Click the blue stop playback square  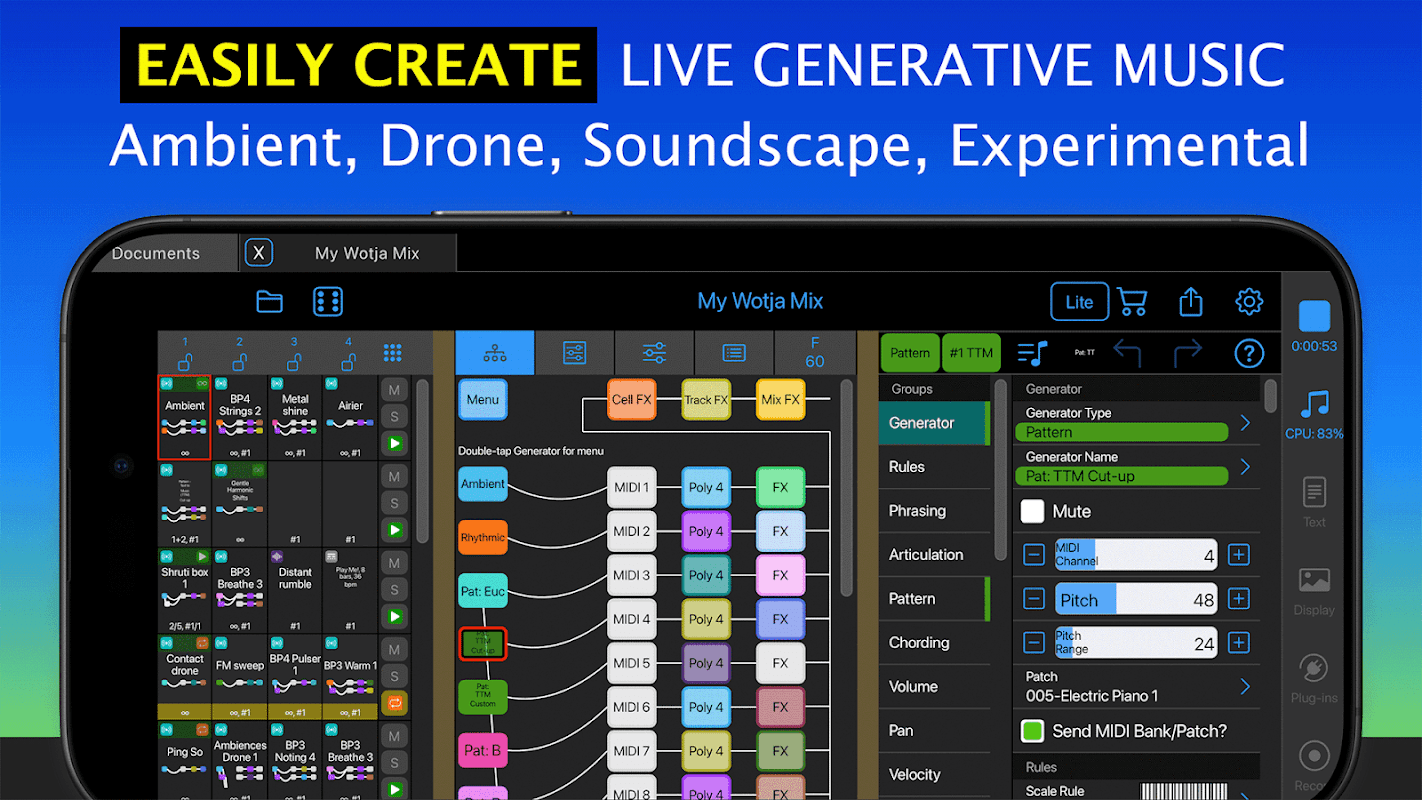1314,316
